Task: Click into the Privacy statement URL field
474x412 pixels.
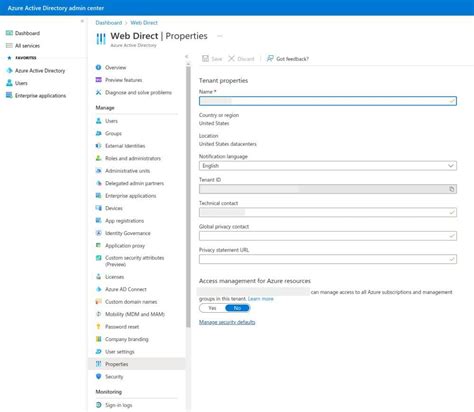Action: tap(328, 259)
